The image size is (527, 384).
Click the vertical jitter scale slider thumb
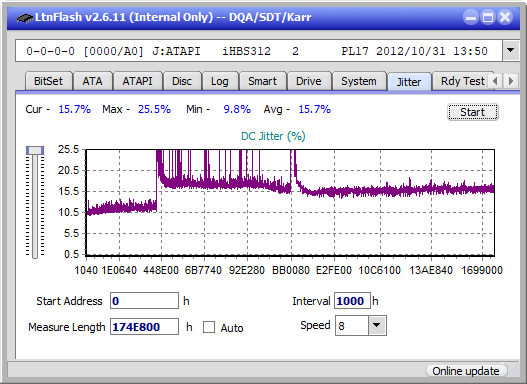coord(35,150)
